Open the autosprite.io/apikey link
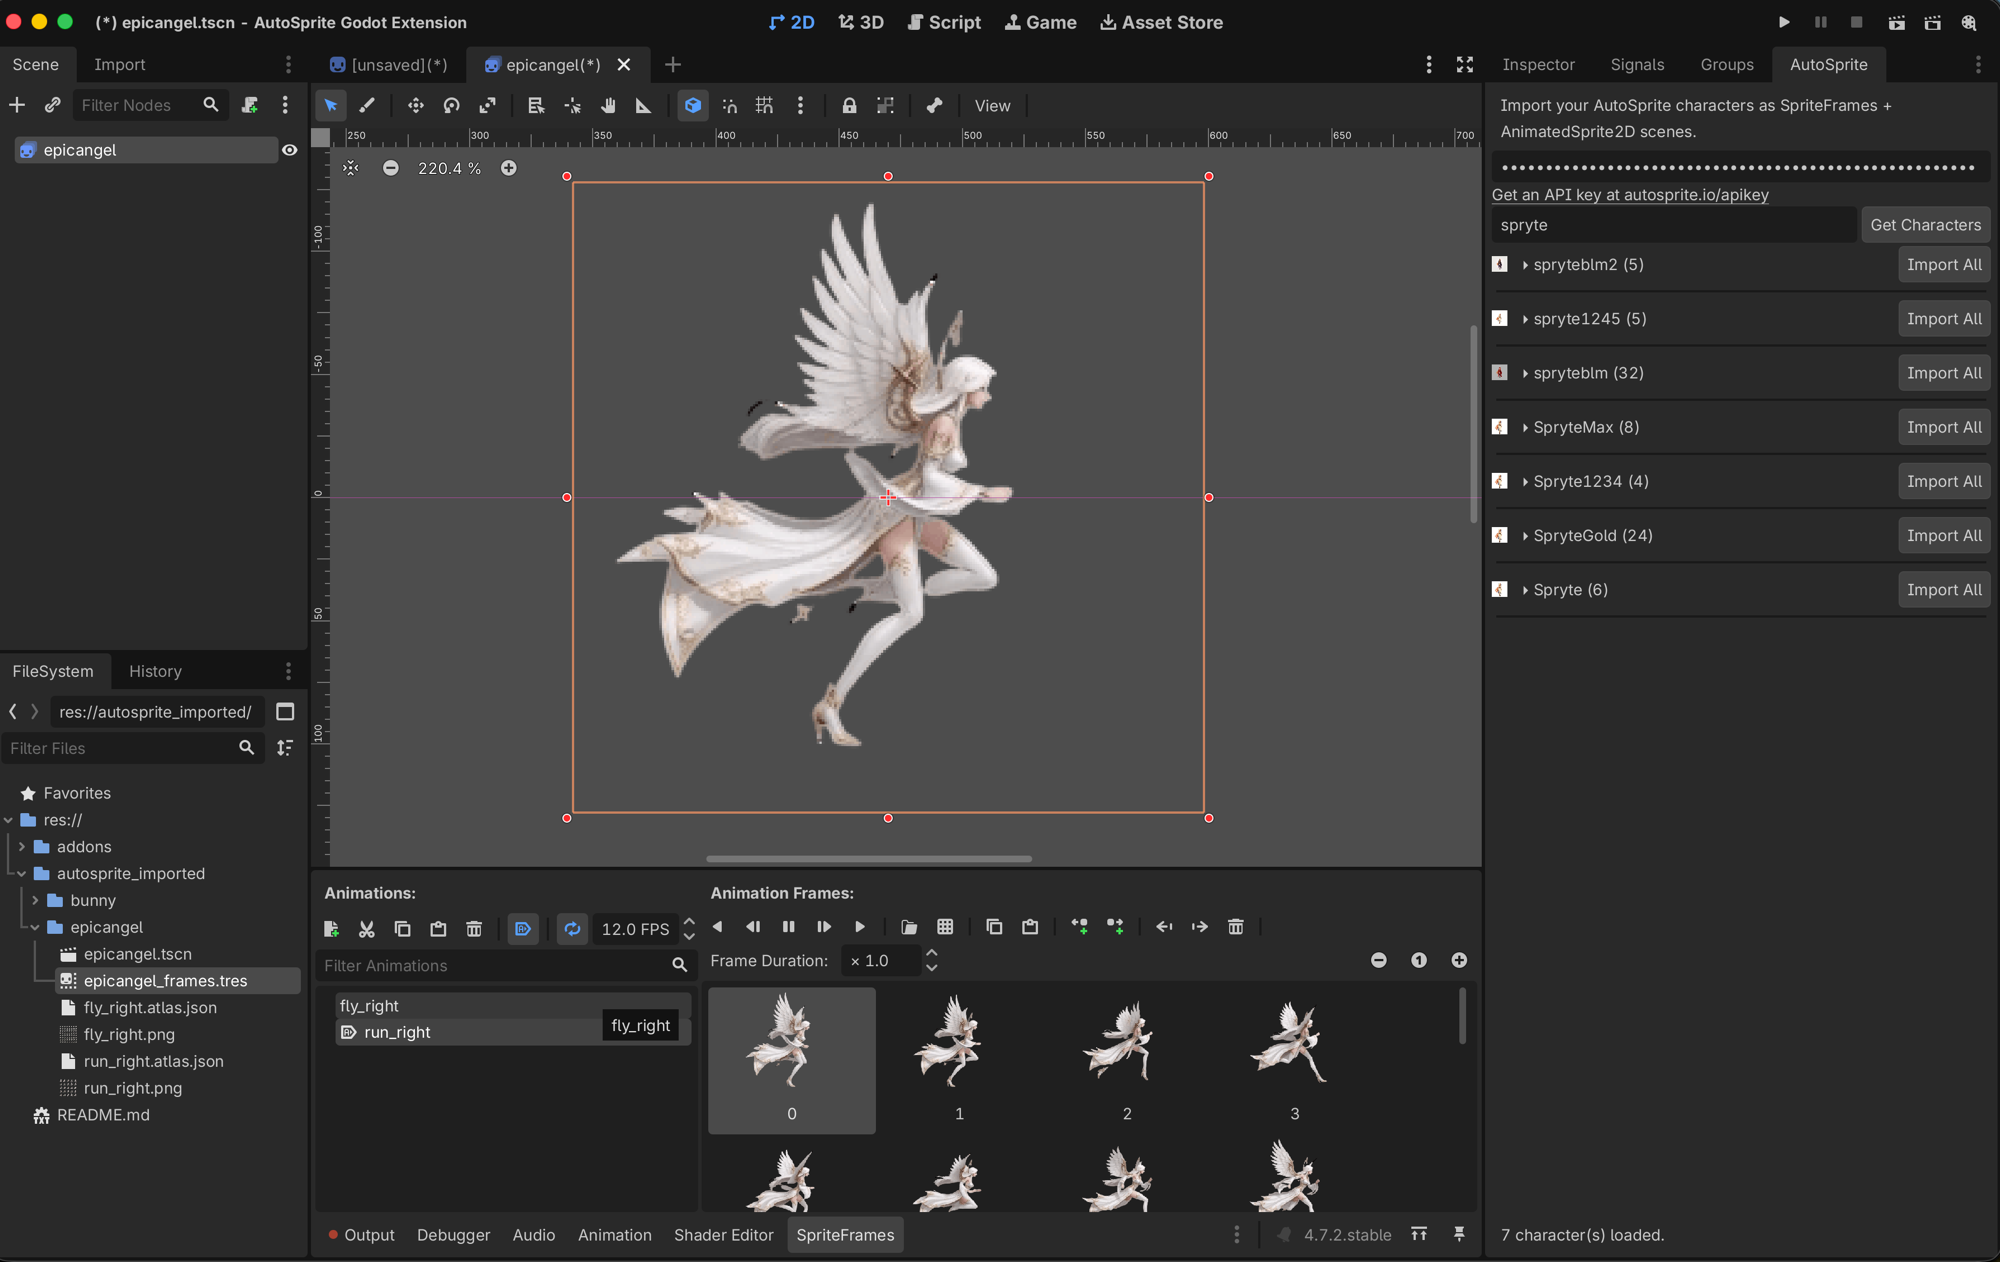2000x1262 pixels. (1630, 195)
